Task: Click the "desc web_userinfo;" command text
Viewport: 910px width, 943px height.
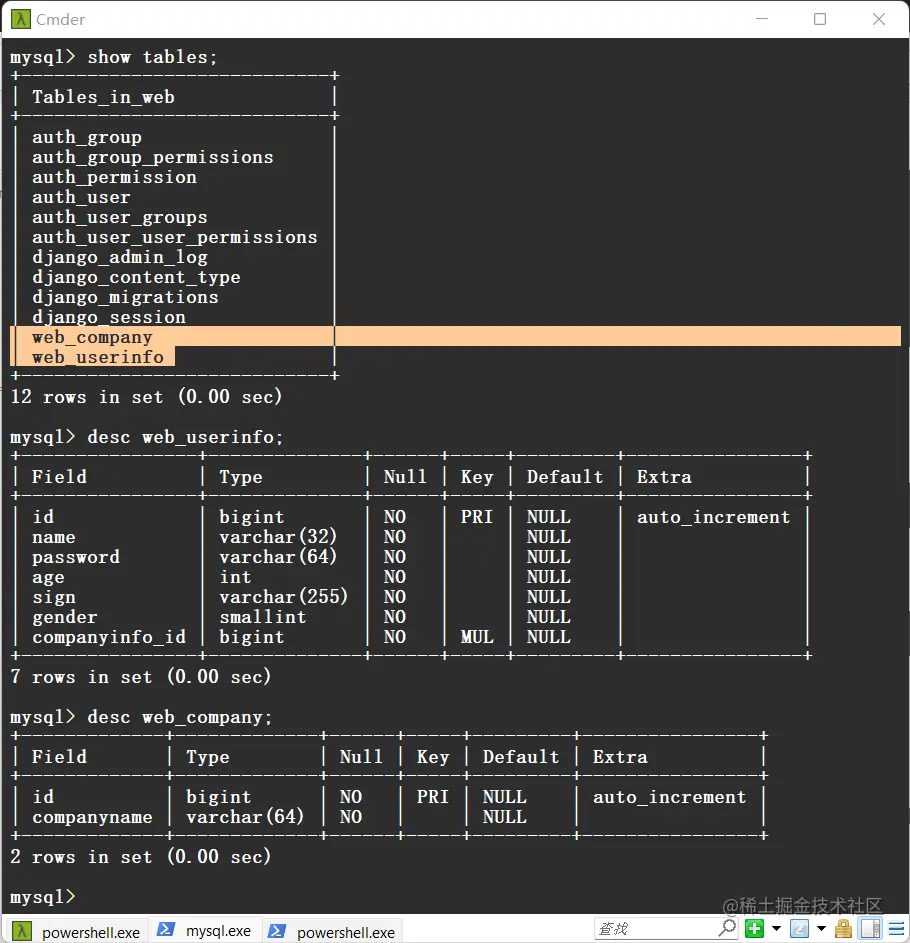Action: click(185, 437)
